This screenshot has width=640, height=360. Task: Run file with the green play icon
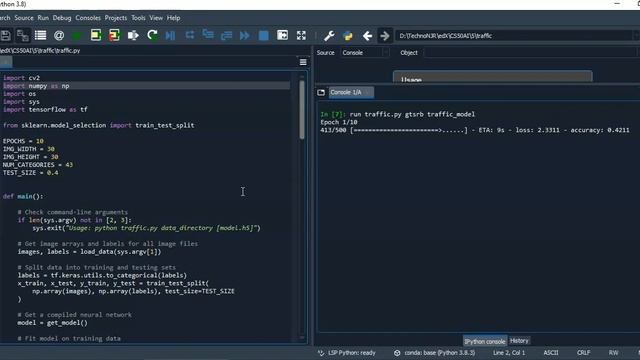(77, 36)
